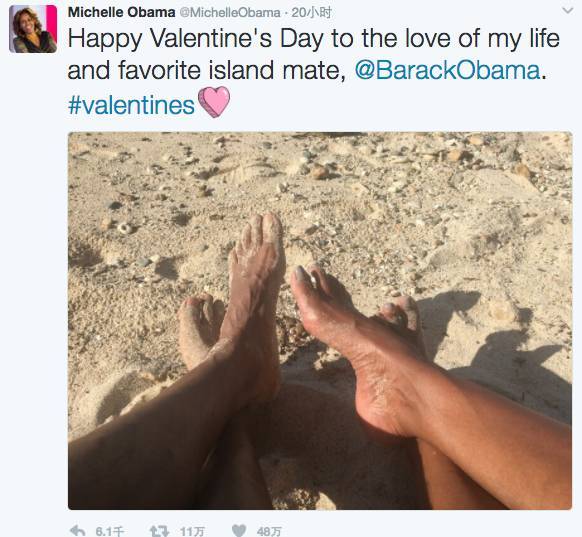Open Michelle Obama's profile picture

coord(33,29)
